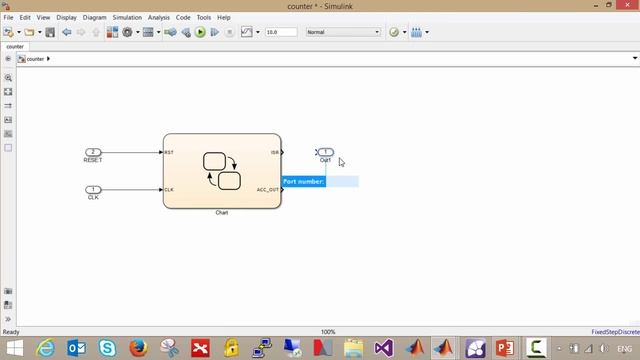Screen dimensions: 640x360
Task: Open the Simulation menu
Action: pyautogui.click(x=127, y=18)
